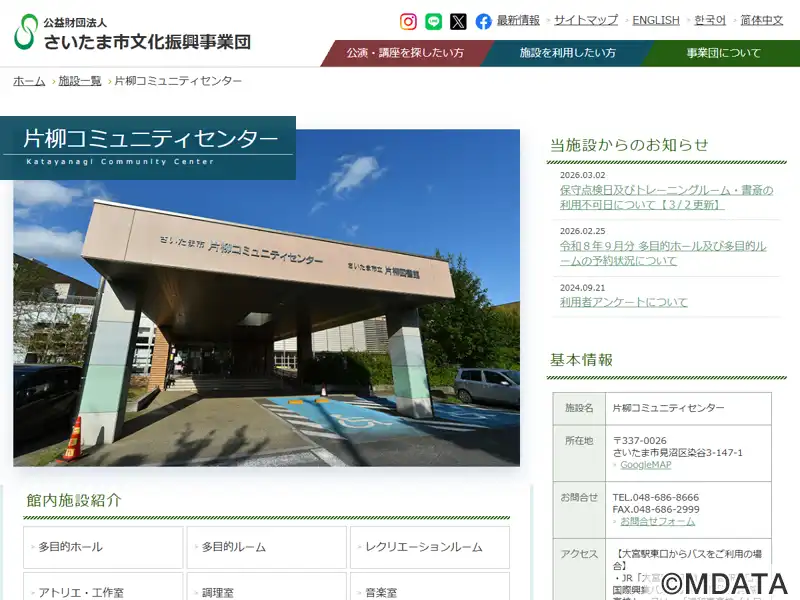Open the Instagram icon link
Viewport: 800px width, 600px height.
408,21
